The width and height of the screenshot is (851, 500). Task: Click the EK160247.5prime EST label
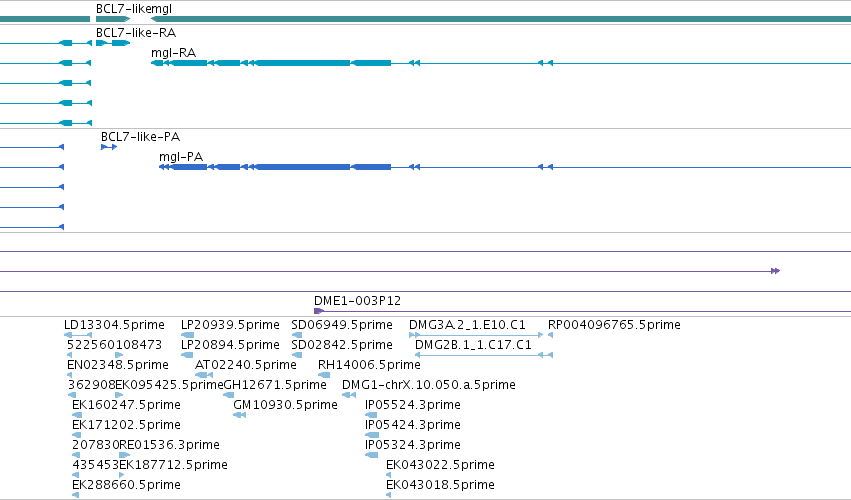coord(126,405)
